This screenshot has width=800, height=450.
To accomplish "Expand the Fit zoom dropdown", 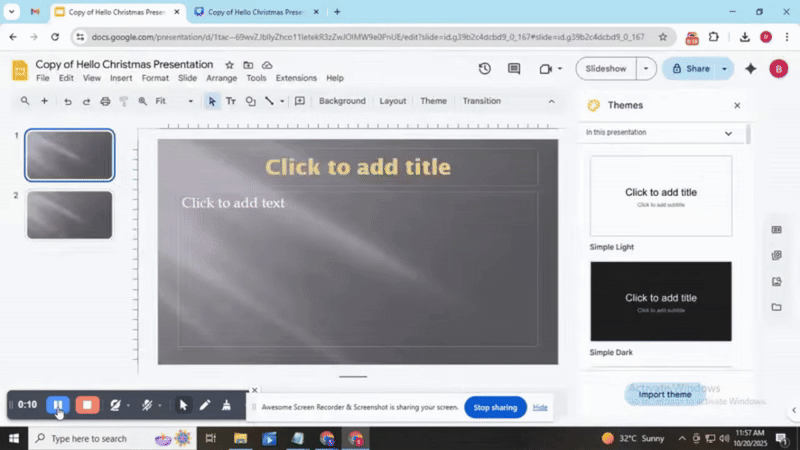I will [190, 101].
